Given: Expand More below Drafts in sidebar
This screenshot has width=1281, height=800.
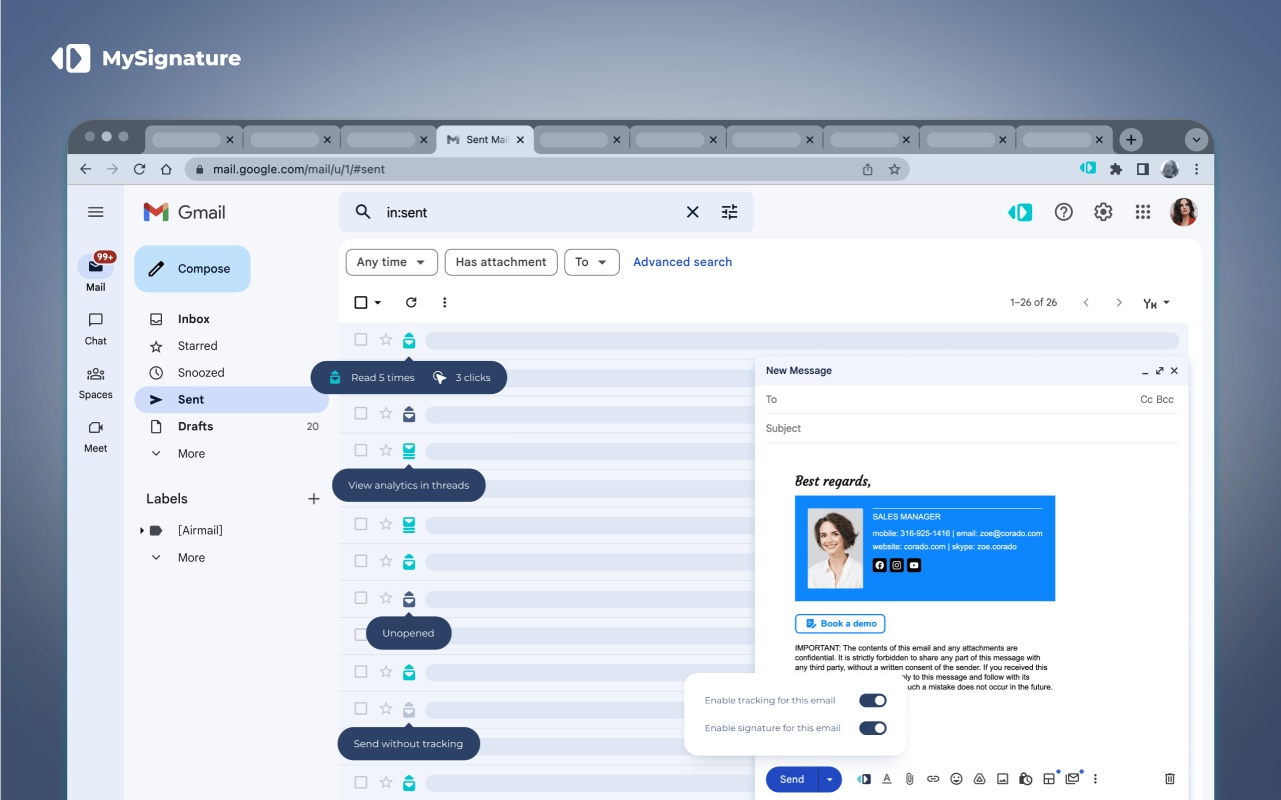Looking at the screenshot, I should [191, 453].
